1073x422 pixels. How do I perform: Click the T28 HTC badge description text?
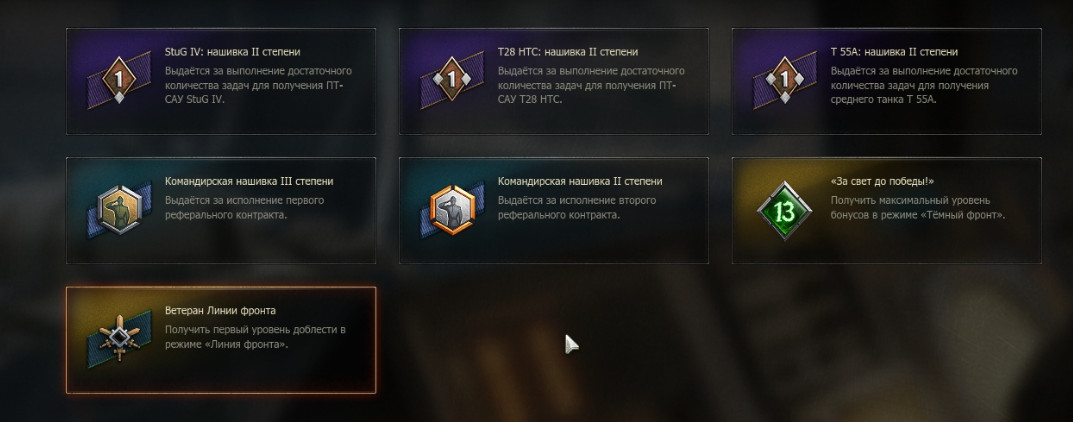[x=591, y=85]
